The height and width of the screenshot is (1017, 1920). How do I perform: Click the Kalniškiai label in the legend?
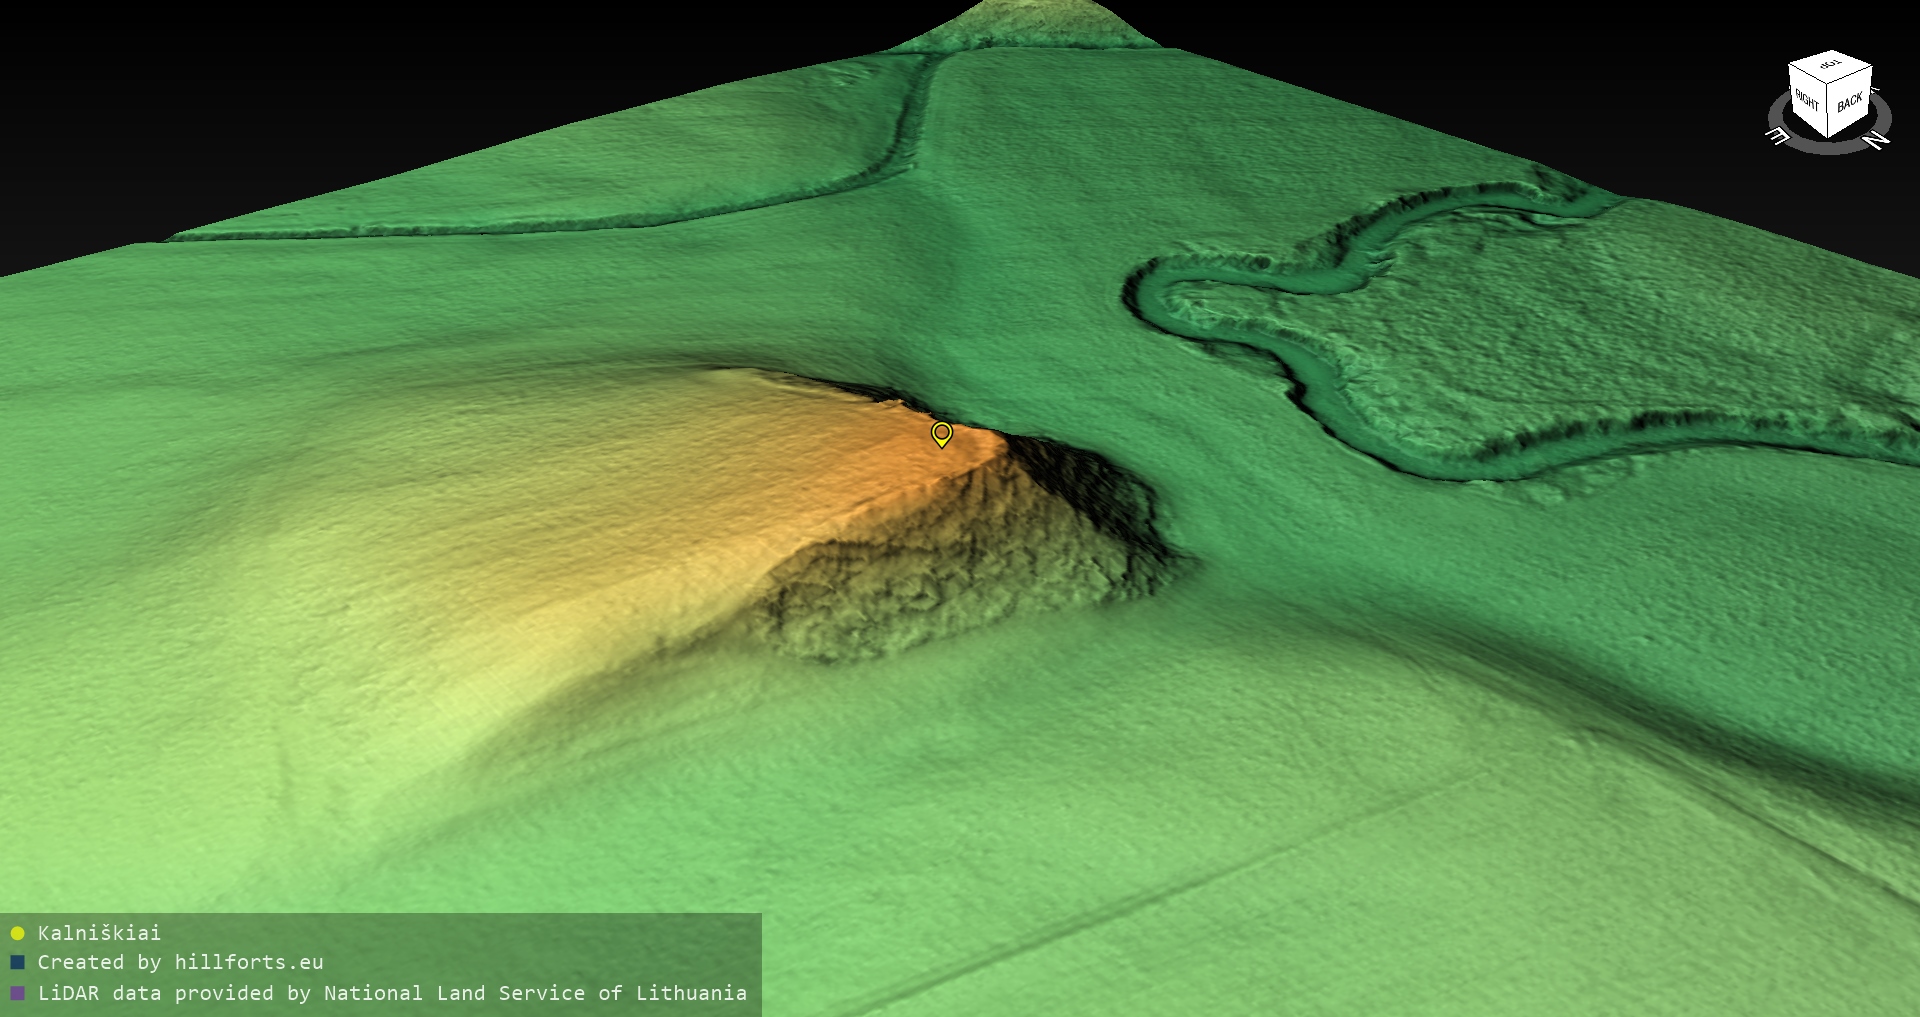[x=99, y=933]
